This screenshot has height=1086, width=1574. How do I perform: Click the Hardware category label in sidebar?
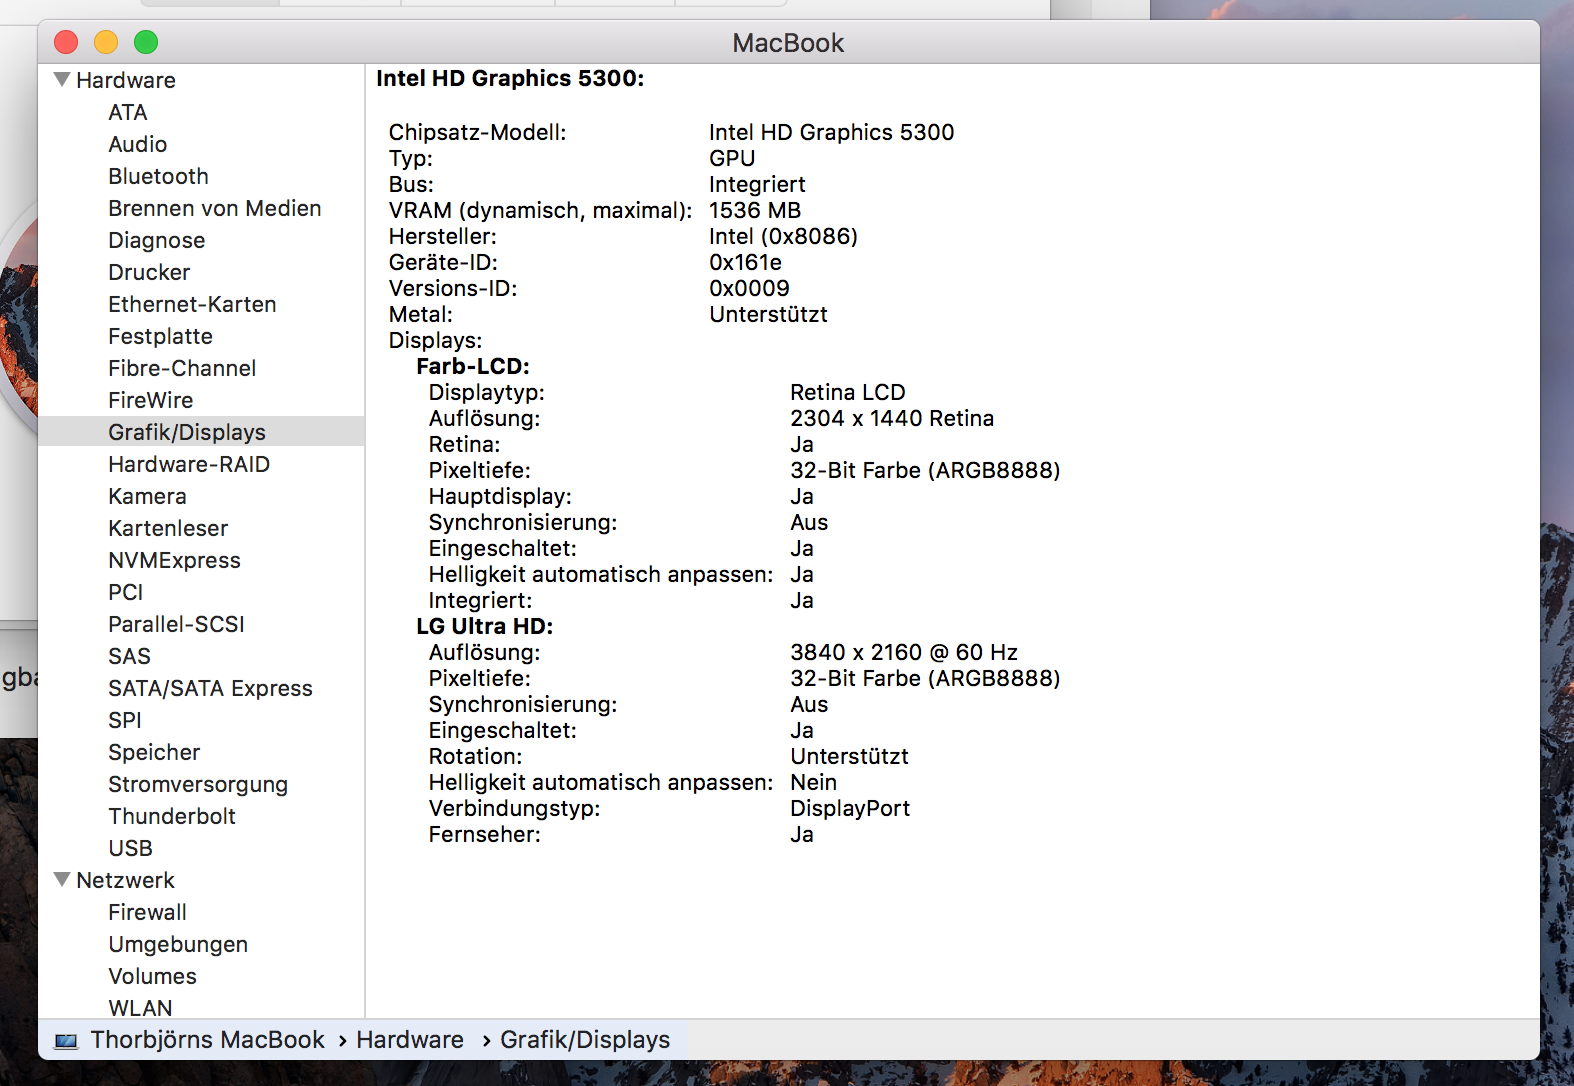126,80
